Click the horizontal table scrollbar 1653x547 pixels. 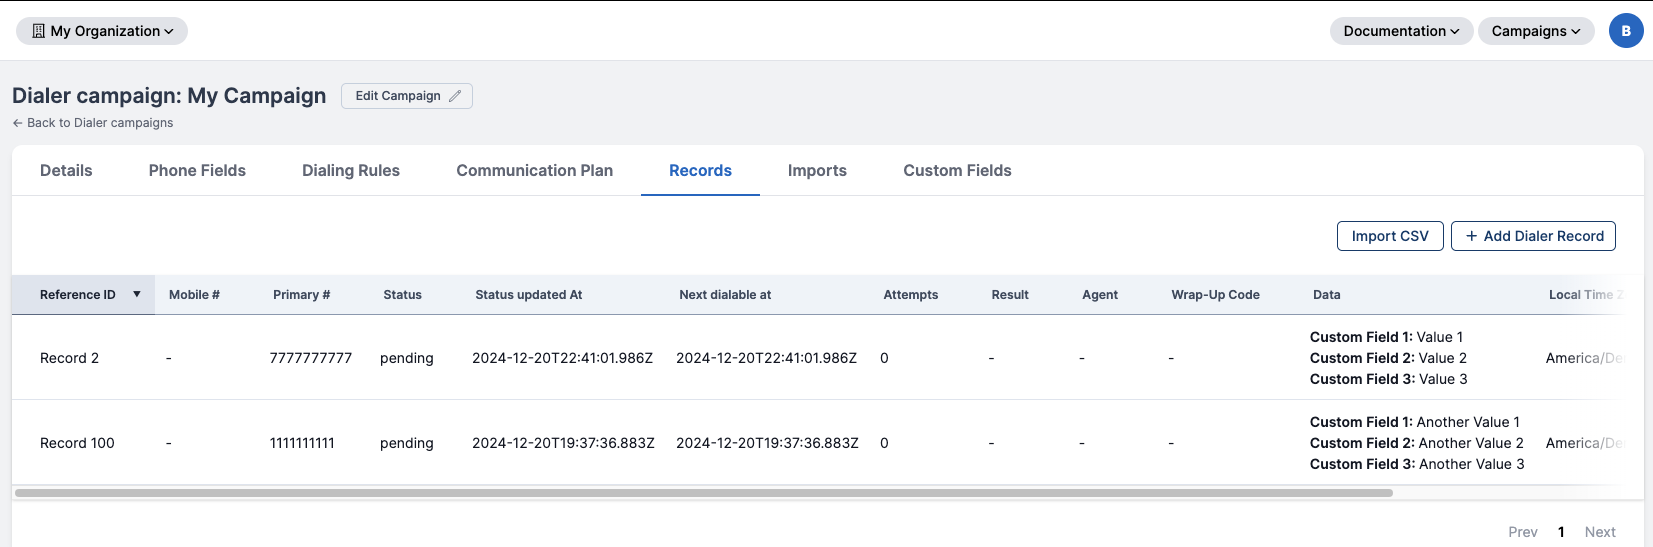(704, 493)
